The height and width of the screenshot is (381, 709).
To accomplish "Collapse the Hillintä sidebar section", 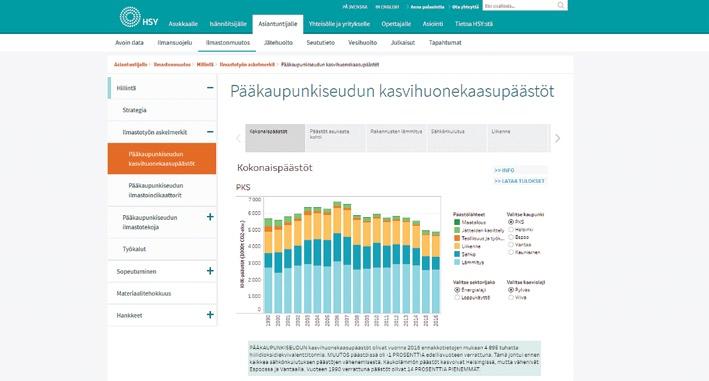I will (x=210, y=88).
